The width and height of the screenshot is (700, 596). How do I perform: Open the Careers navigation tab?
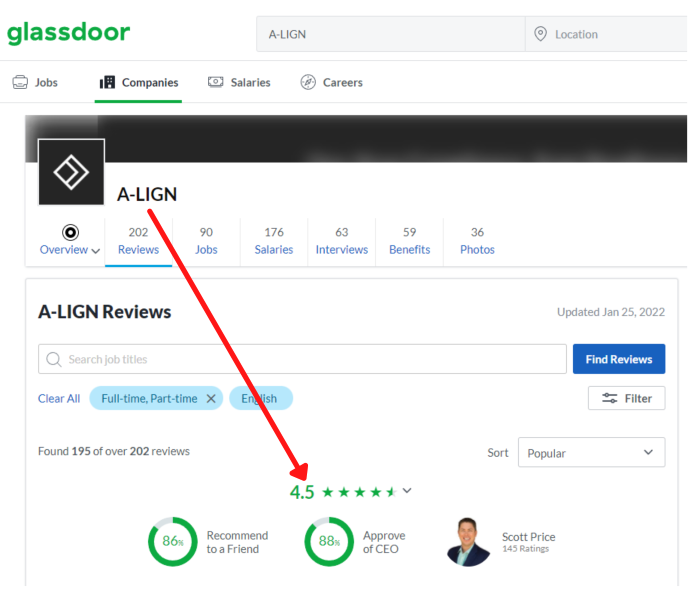(x=331, y=82)
